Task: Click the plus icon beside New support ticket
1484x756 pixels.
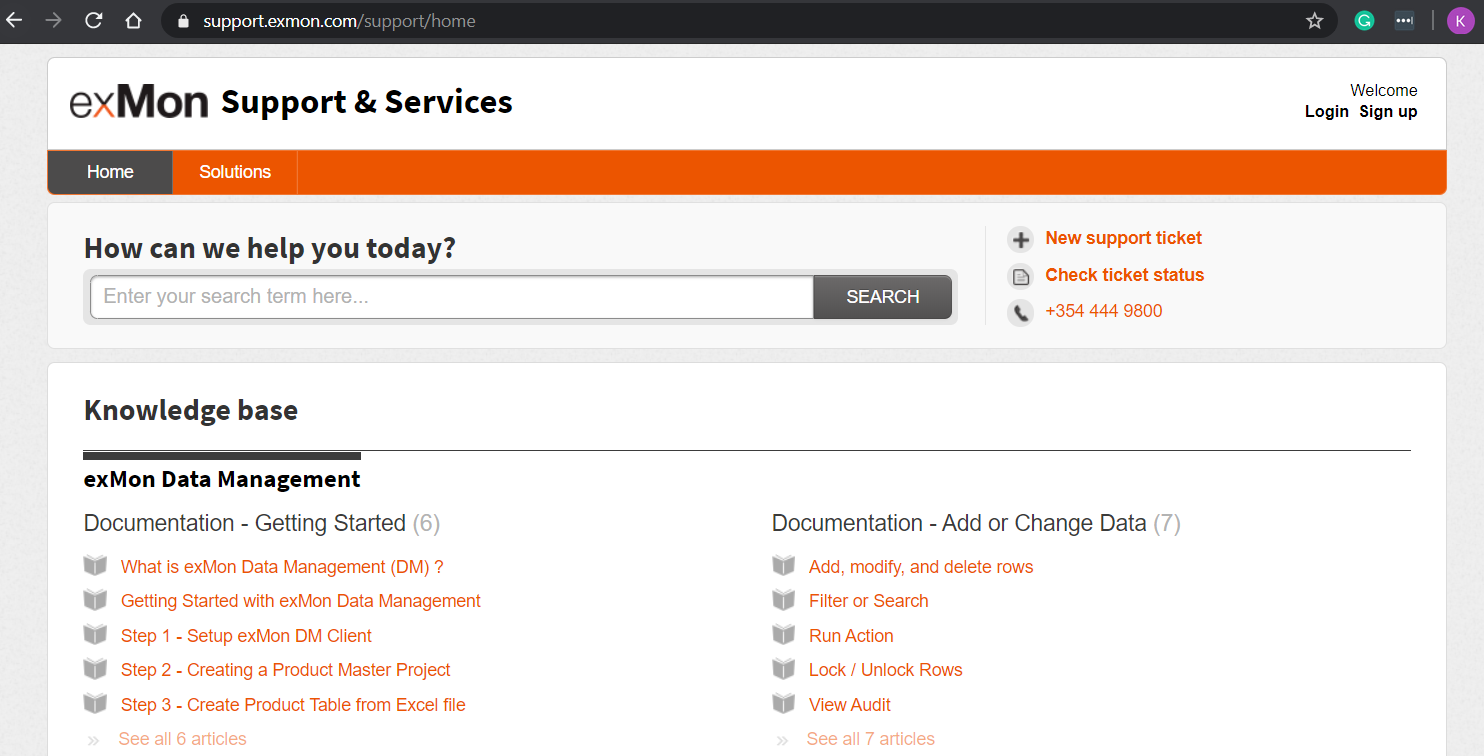Action: click(x=1020, y=239)
